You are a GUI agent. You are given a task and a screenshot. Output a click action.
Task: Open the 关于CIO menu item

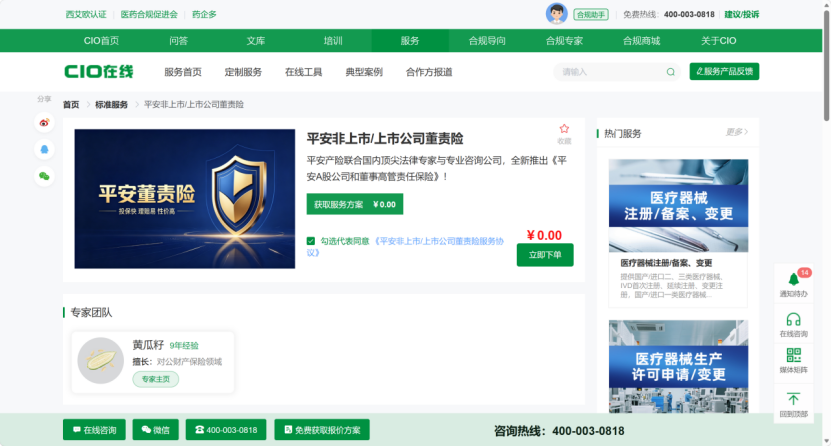[x=718, y=41]
